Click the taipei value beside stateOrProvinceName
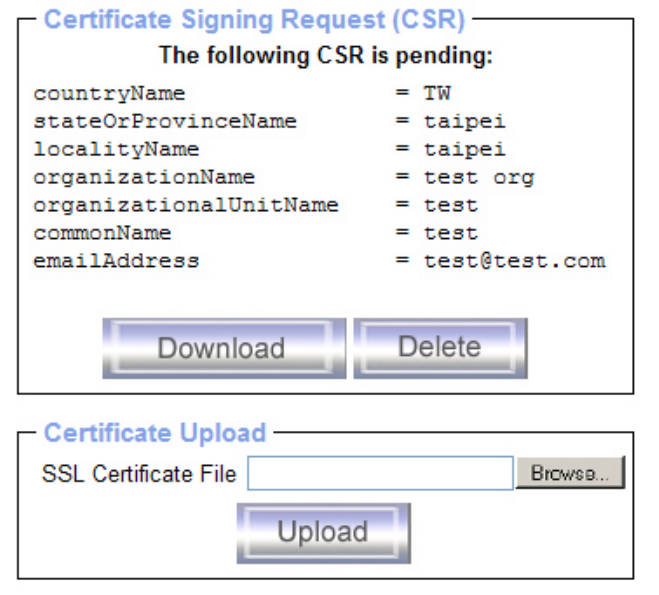Image resolution: width=659 pixels, height=595 pixels. point(464,122)
